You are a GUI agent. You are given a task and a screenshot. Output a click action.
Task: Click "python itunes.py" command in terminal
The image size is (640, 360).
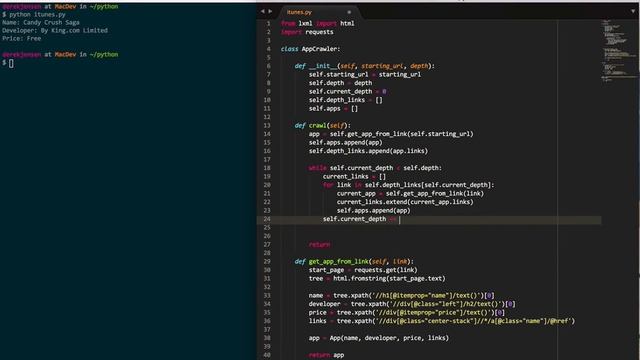(x=37, y=15)
